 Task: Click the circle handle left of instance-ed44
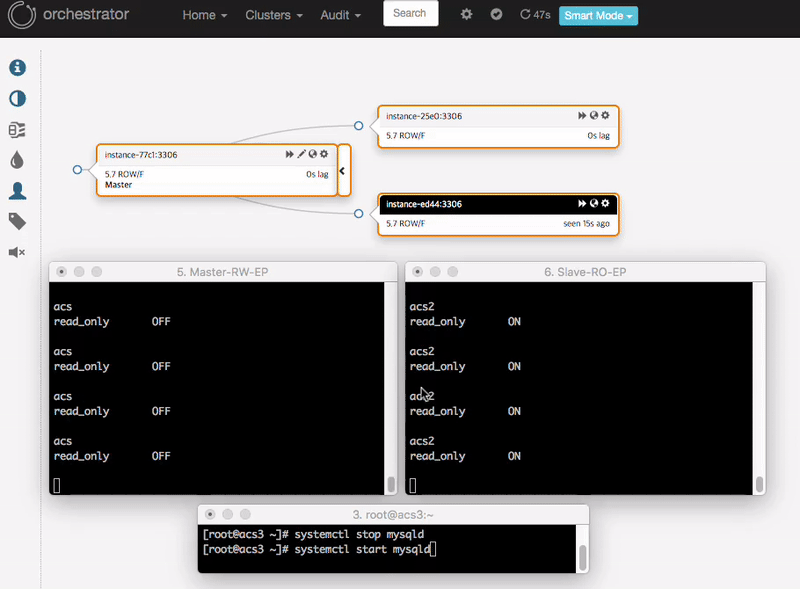click(x=359, y=213)
